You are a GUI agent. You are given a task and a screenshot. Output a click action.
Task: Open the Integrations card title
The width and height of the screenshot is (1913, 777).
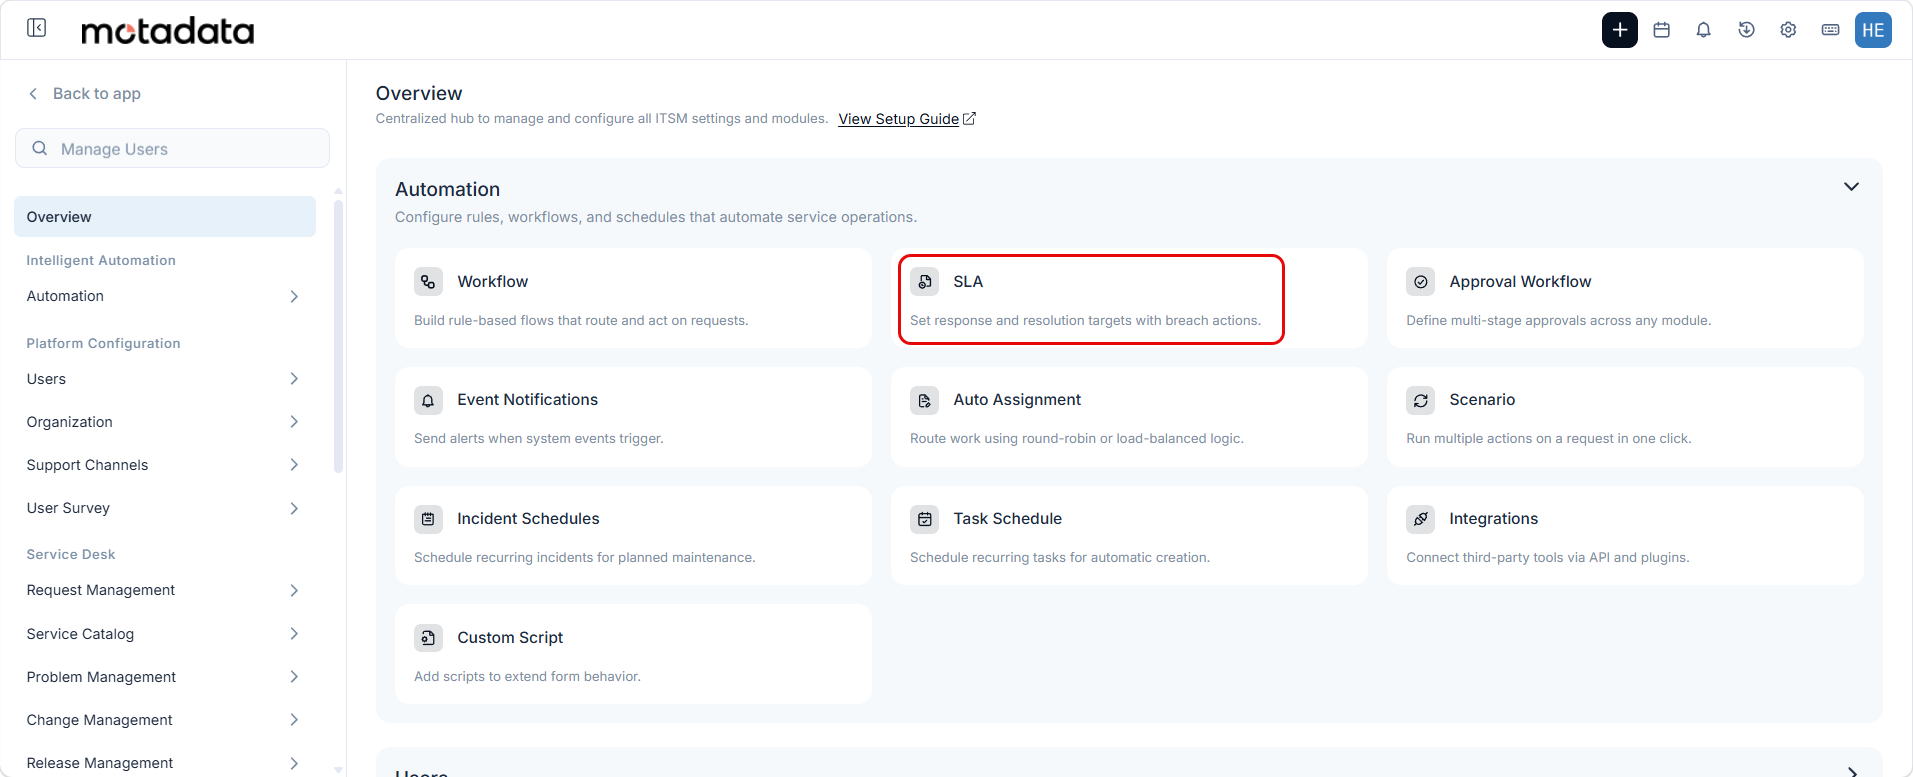[x=1493, y=519]
